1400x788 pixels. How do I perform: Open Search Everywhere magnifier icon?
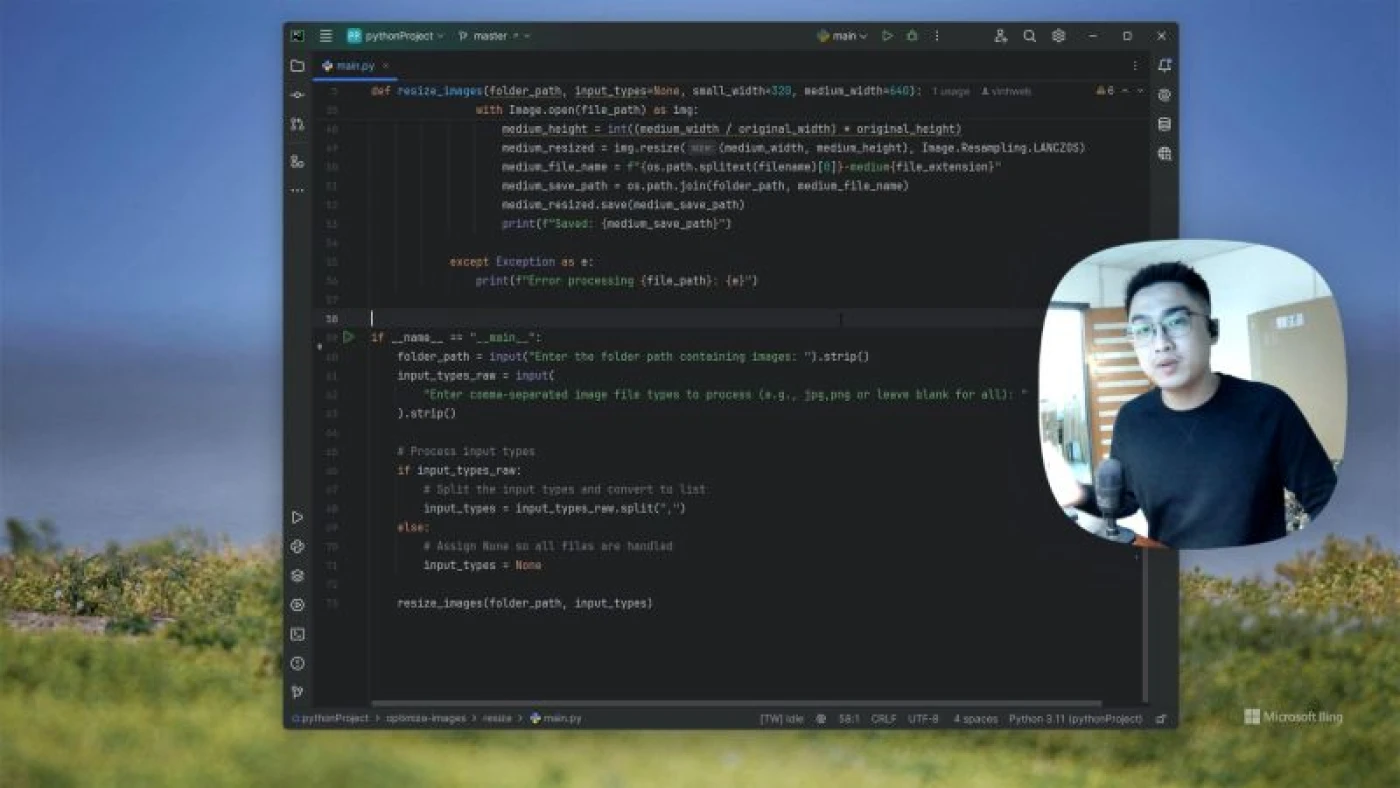pyautogui.click(x=1029, y=36)
